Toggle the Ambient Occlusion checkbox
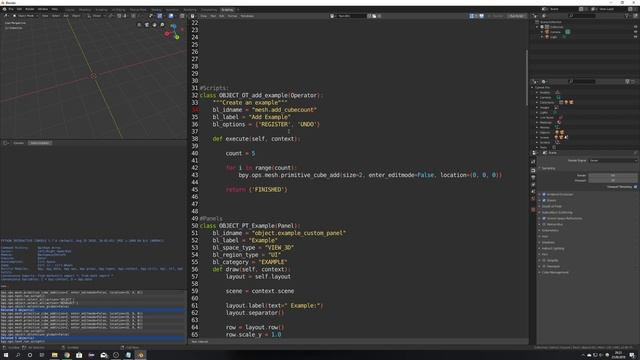The image size is (640, 360). [544, 194]
